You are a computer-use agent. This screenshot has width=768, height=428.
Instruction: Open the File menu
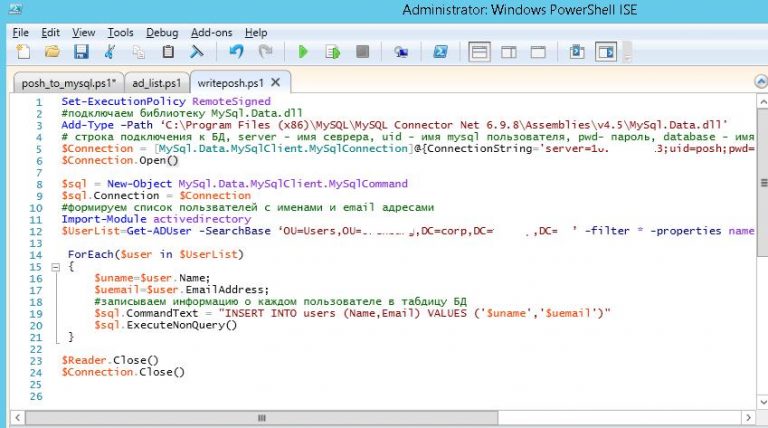(x=21, y=33)
